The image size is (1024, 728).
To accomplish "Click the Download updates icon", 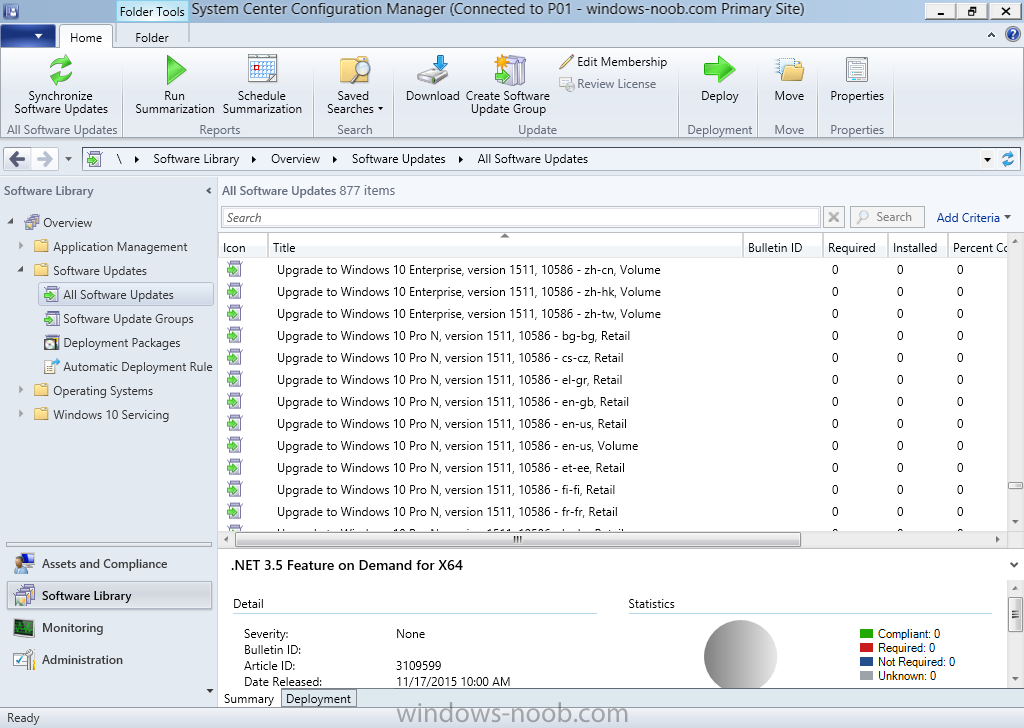I will [x=433, y=70].
